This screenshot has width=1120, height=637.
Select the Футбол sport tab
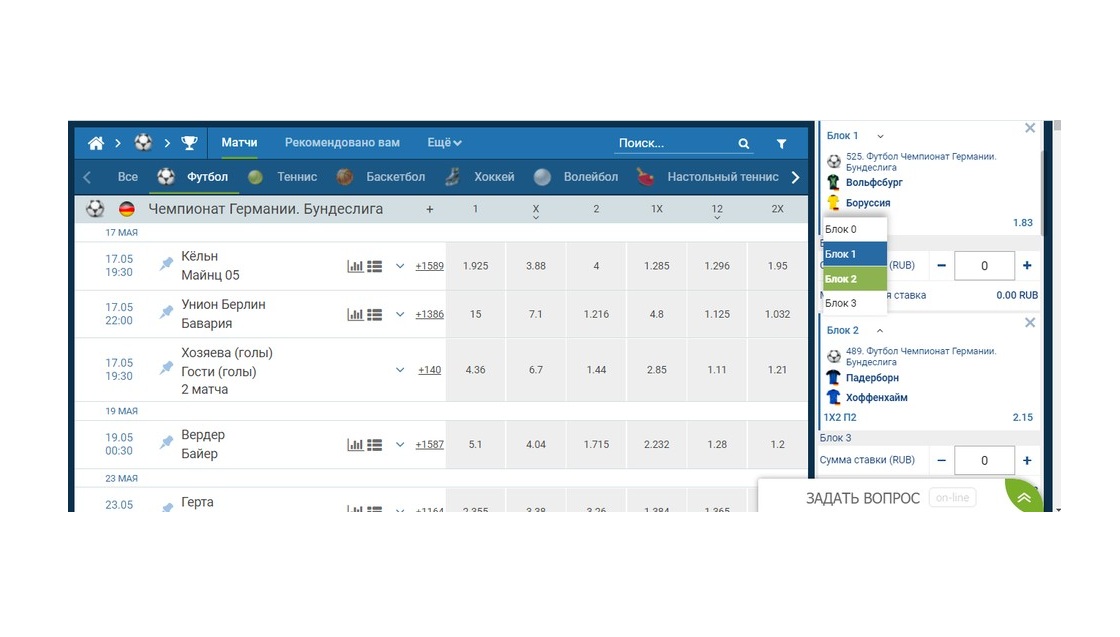[x=207, y=177]
